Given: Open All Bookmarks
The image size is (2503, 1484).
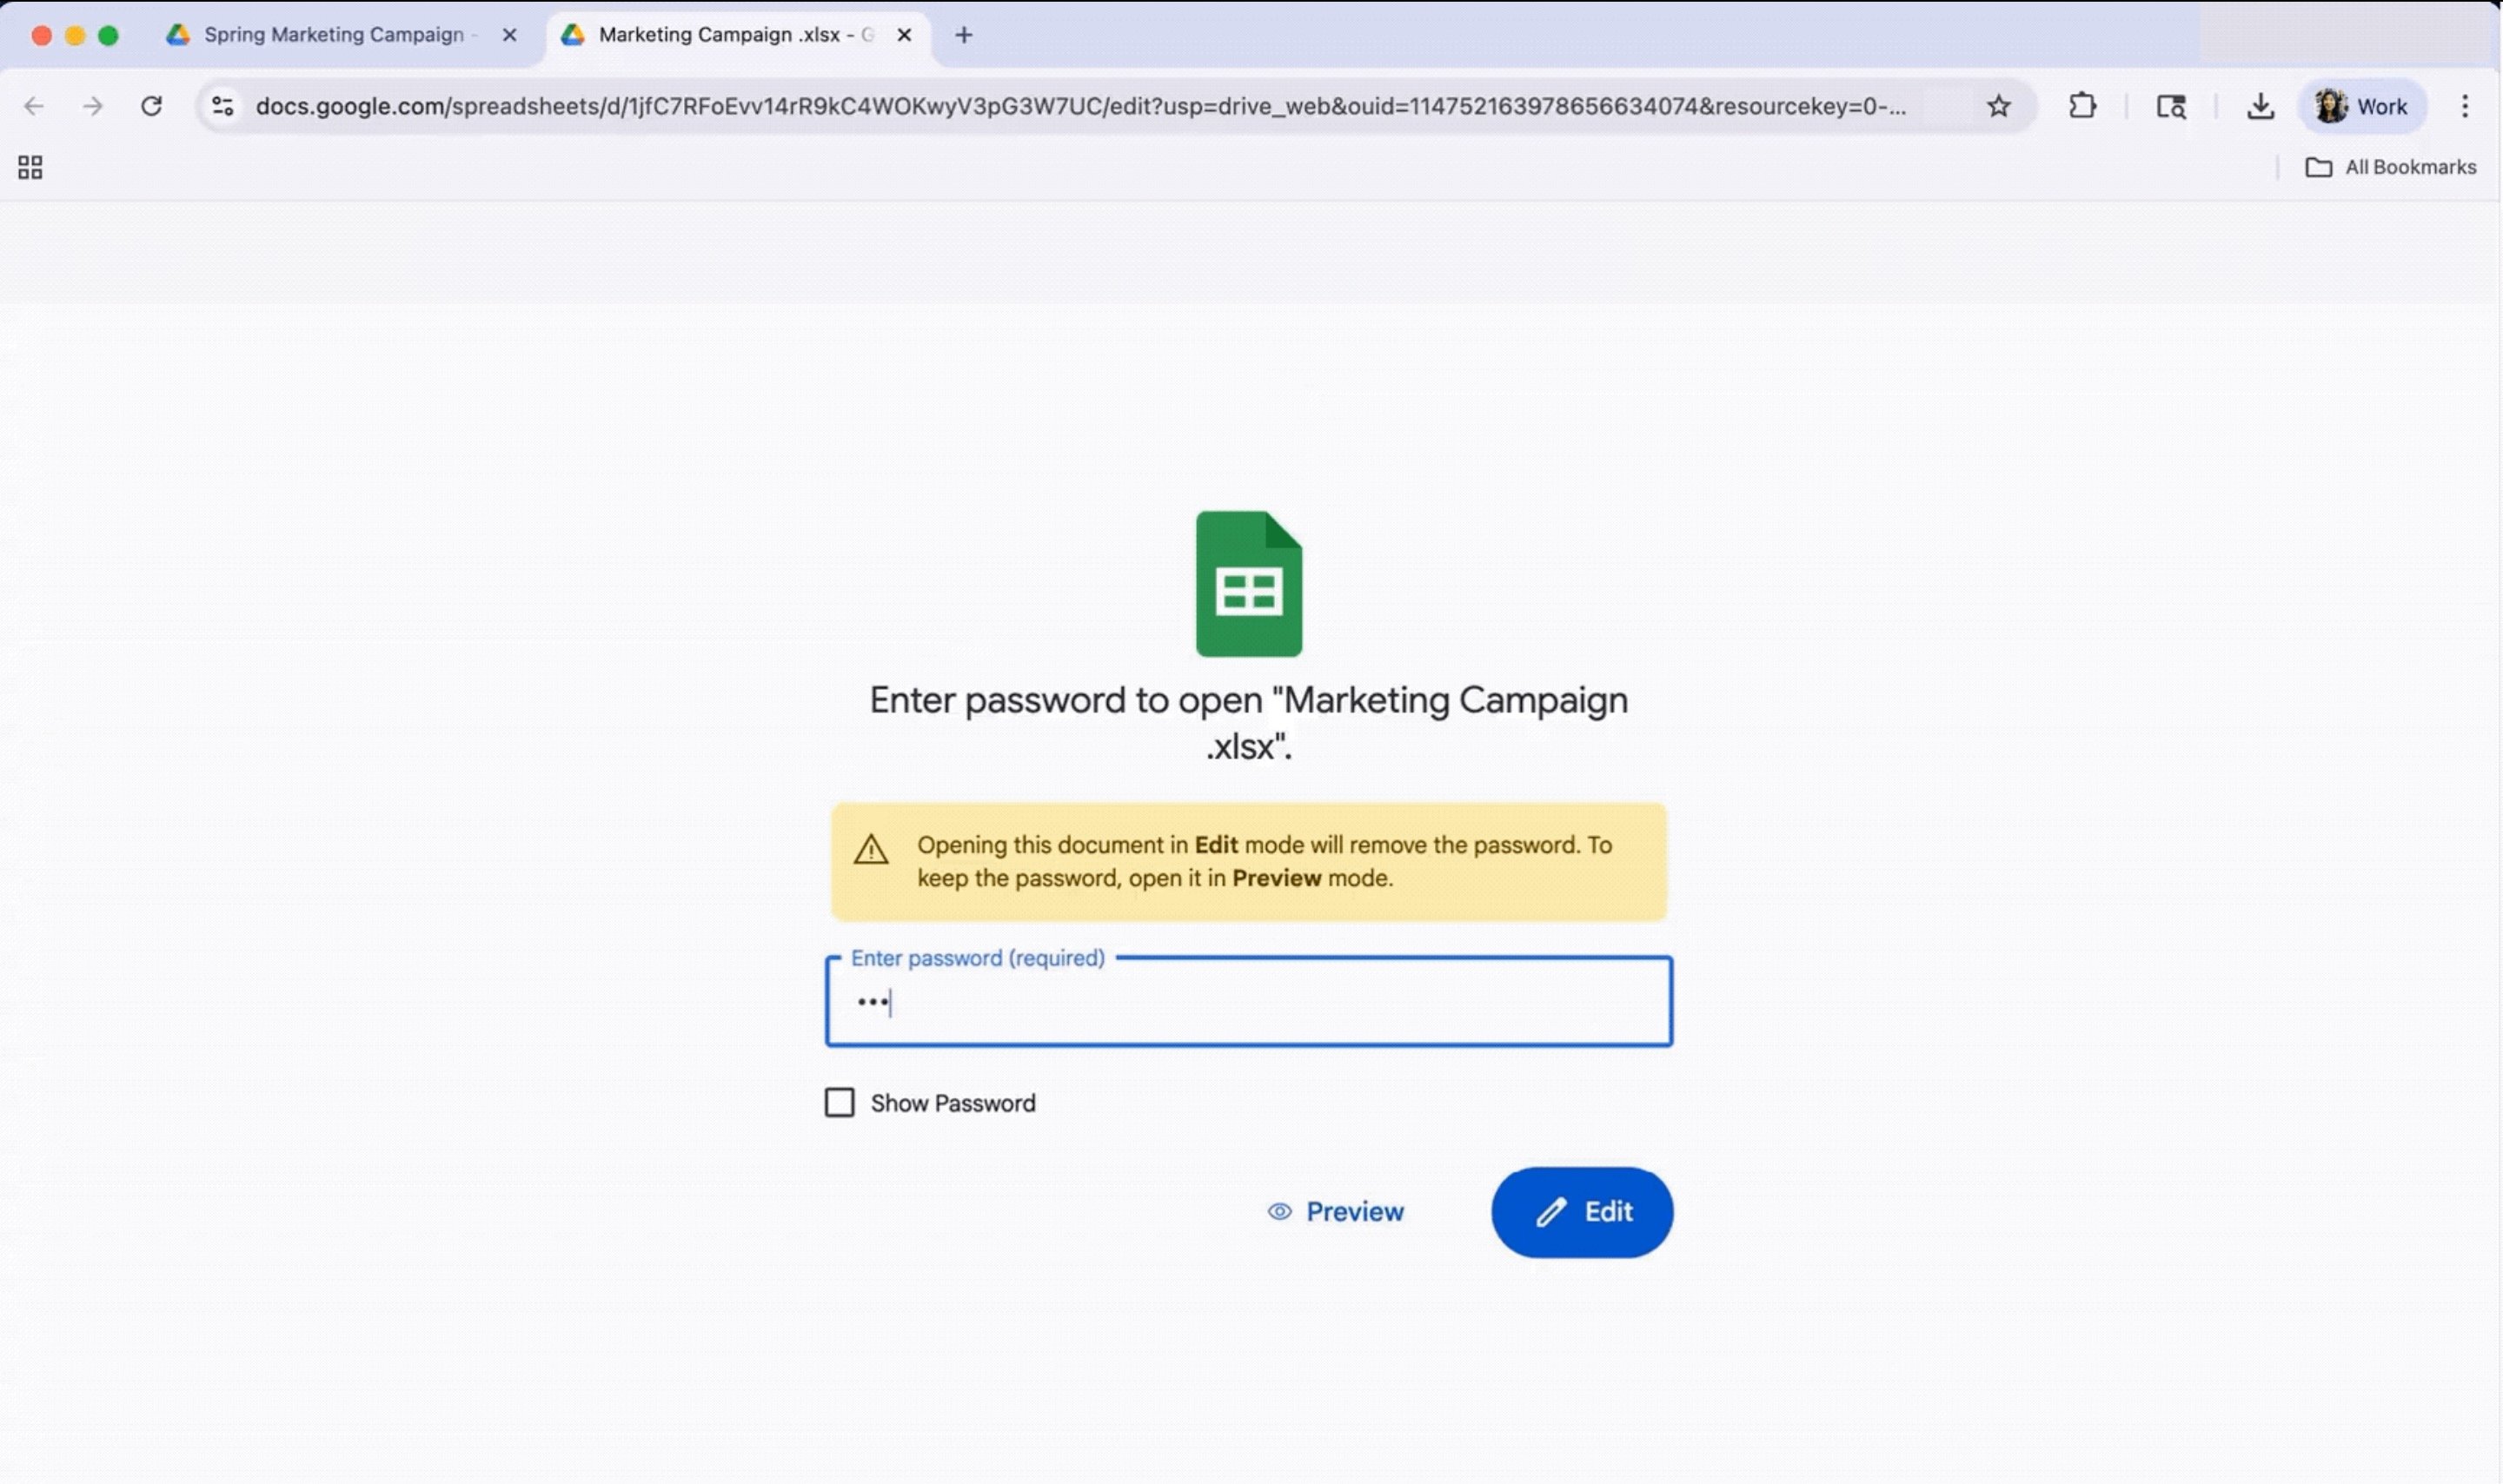Looking at the screenshot, I should pos(2391,166).
